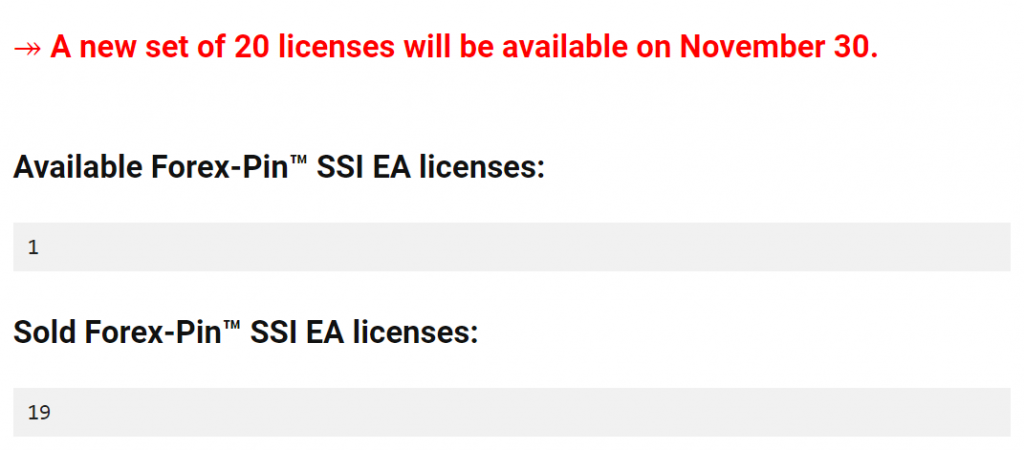The width and height of the screenshot is (1024, 450).
Task: Click the sold licenses field showing 19
Action: (511, 412)
